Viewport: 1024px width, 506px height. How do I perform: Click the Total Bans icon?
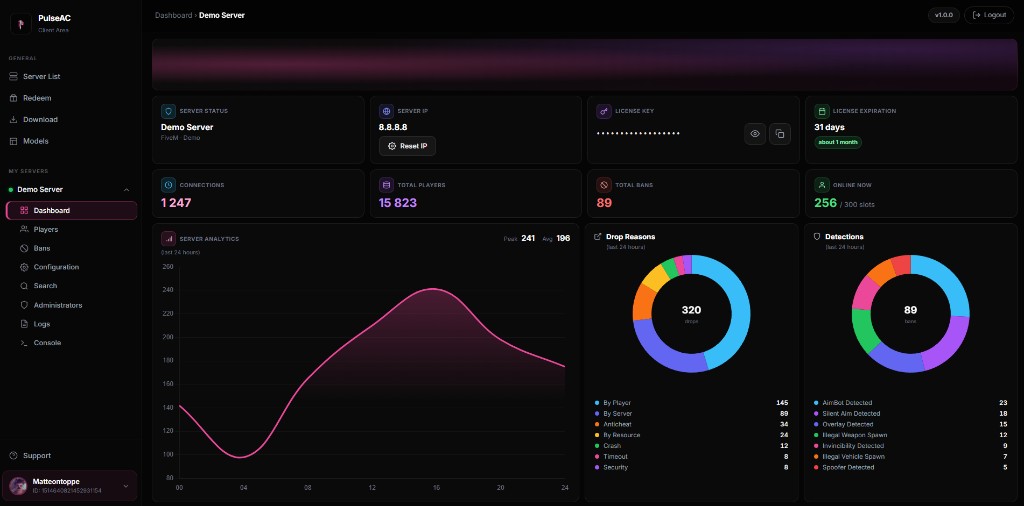click(603, 185)
